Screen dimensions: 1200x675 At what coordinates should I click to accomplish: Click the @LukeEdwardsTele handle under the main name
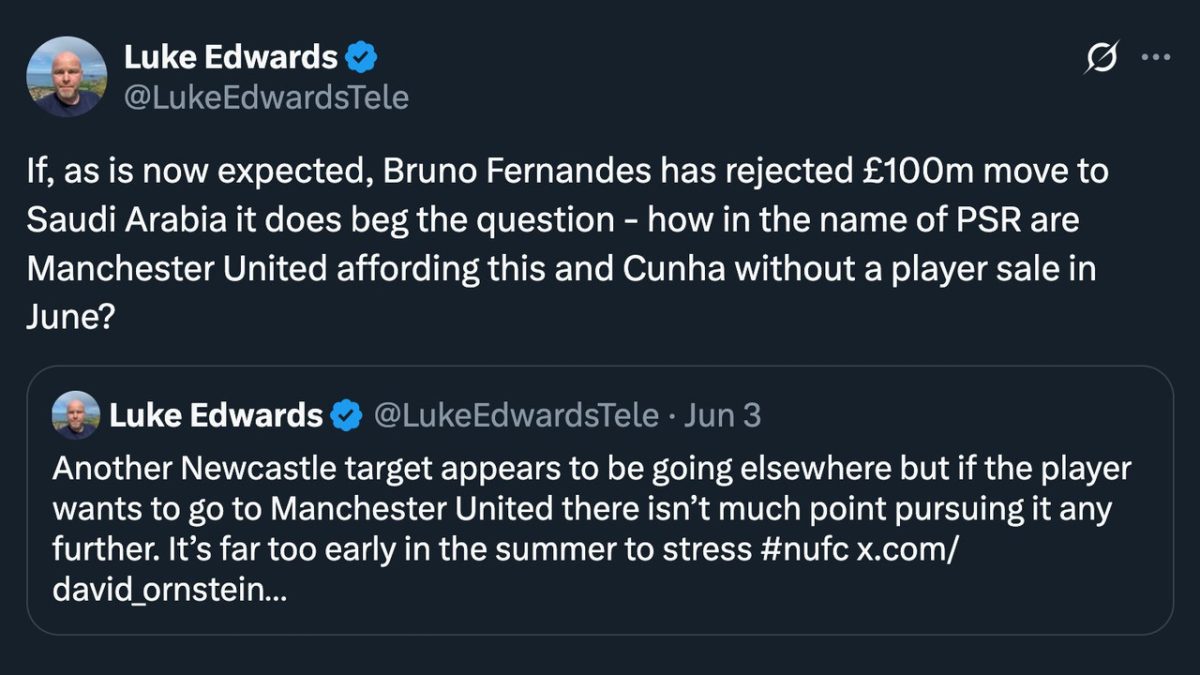click(x=266, y=97)
